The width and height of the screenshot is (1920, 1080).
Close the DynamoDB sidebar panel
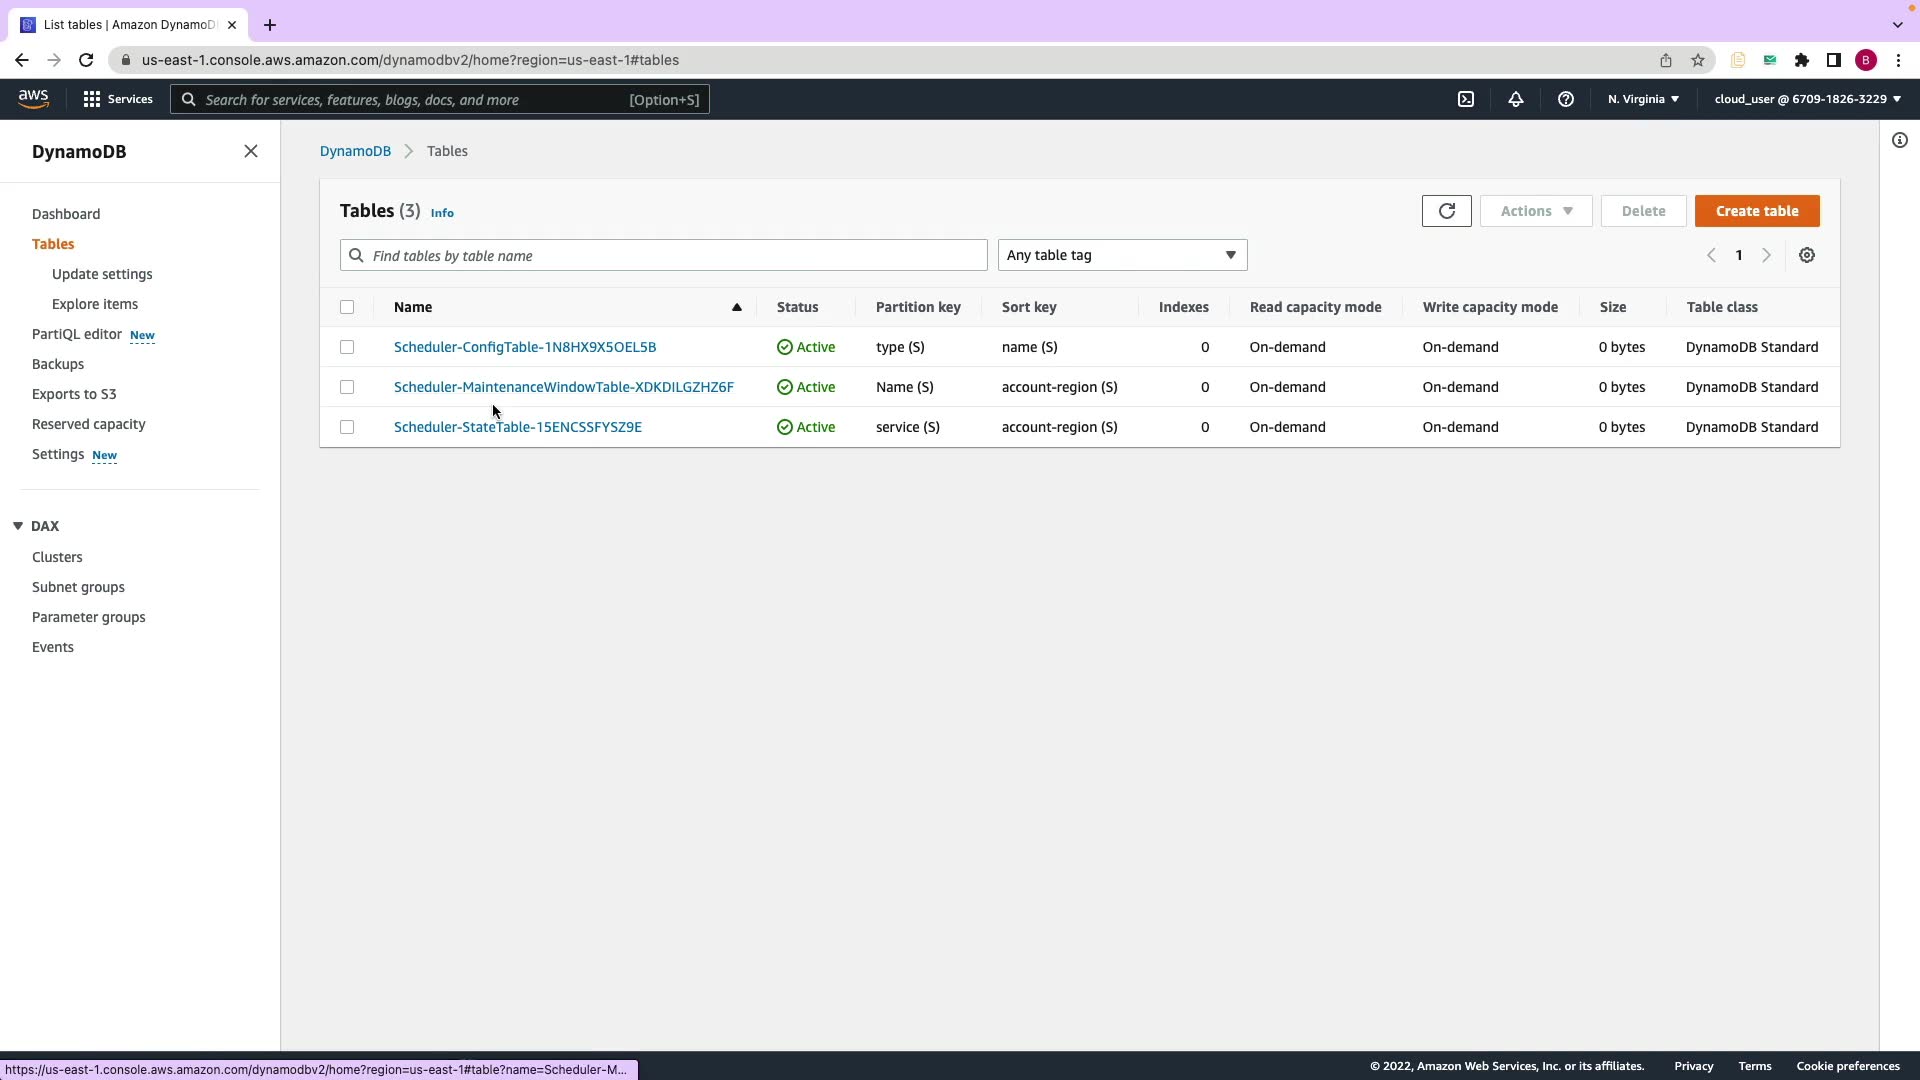coord(250,151)
